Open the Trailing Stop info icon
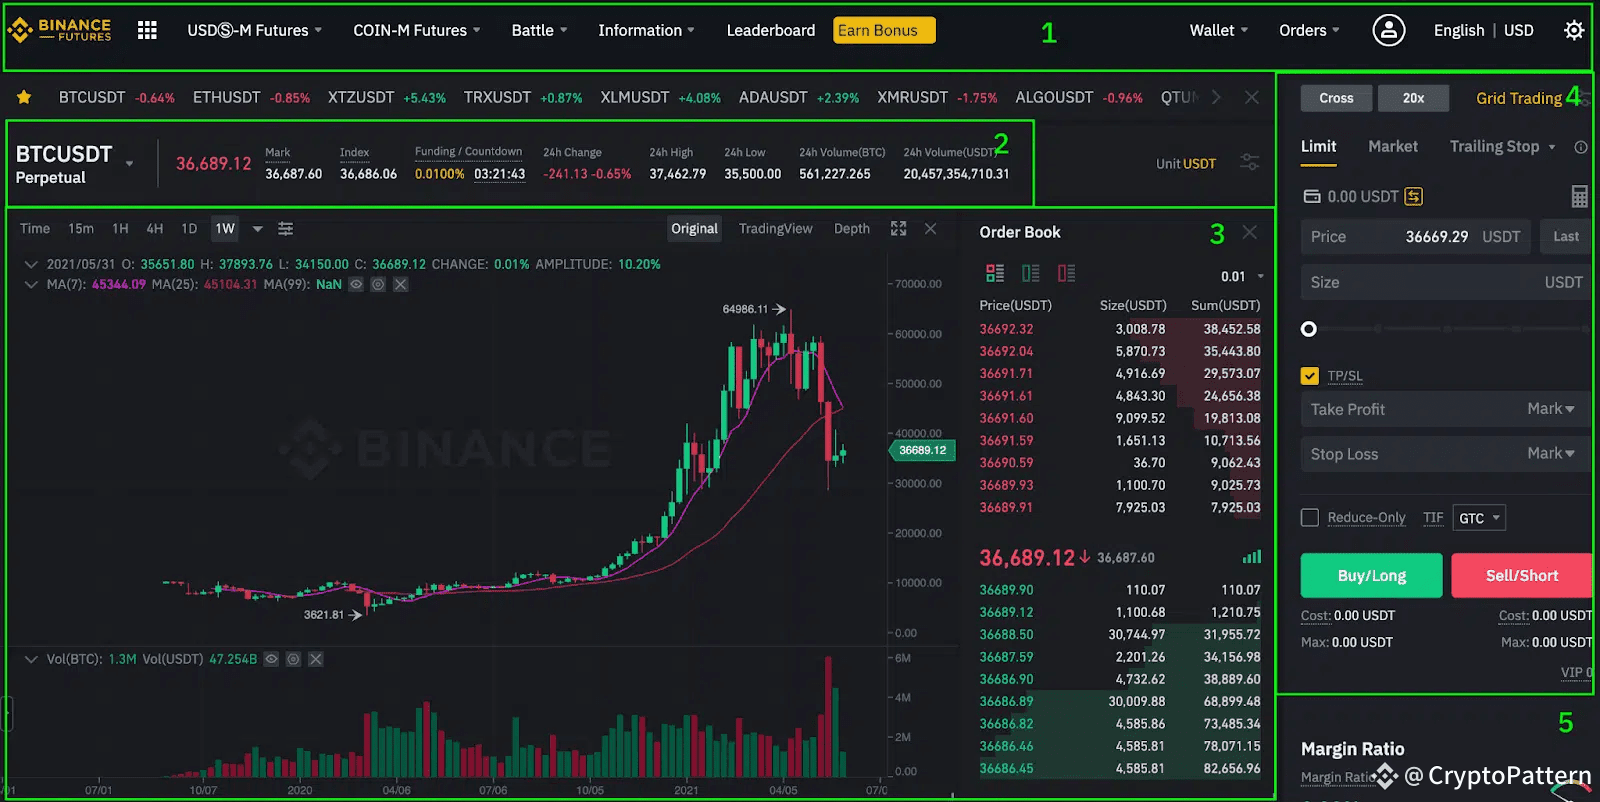Viewport: 1600px width, 802px height. click(1580, 147)
